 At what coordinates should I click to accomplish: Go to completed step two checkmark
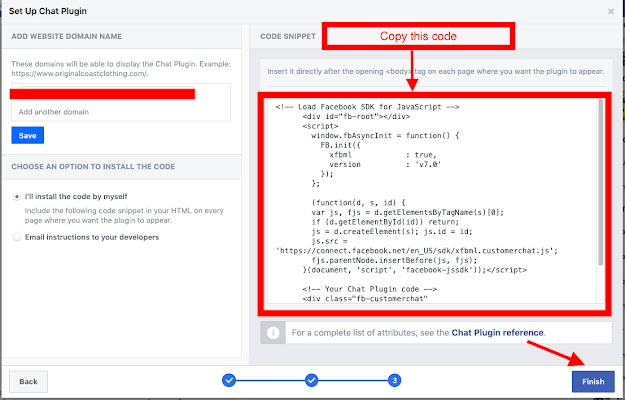tap(311, 380)
